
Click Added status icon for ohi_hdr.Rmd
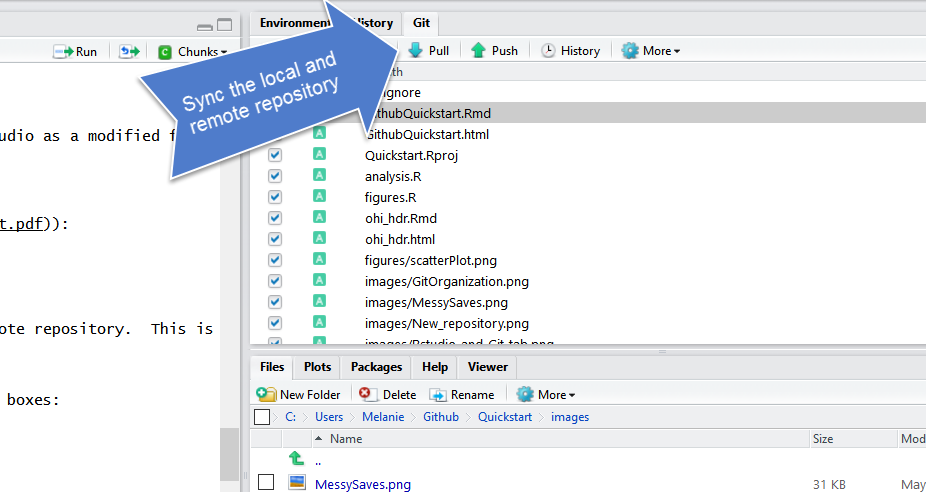319,217
